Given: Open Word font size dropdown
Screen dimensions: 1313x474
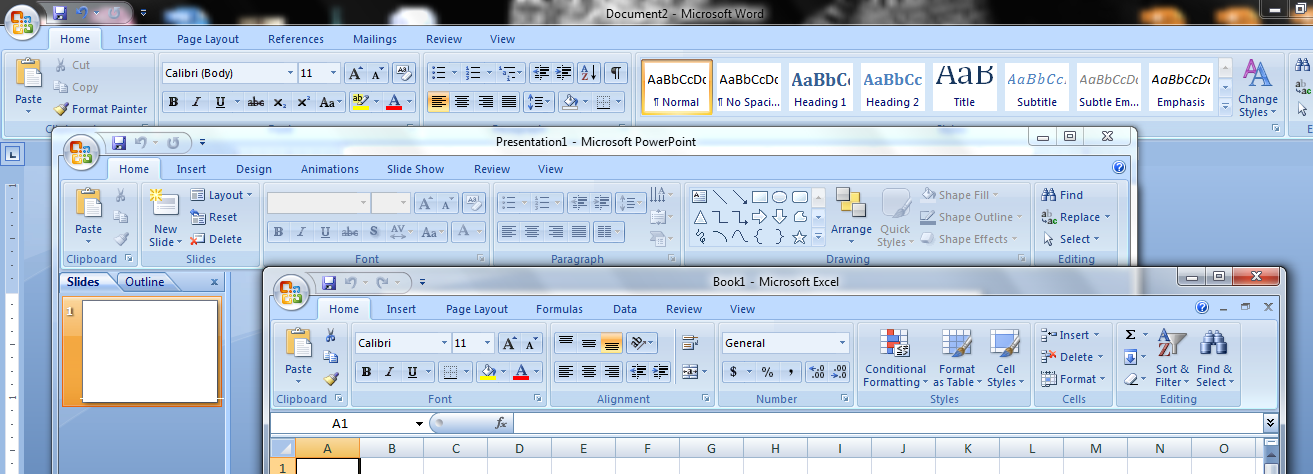Looking at the screenshot, I should point(334,73).
